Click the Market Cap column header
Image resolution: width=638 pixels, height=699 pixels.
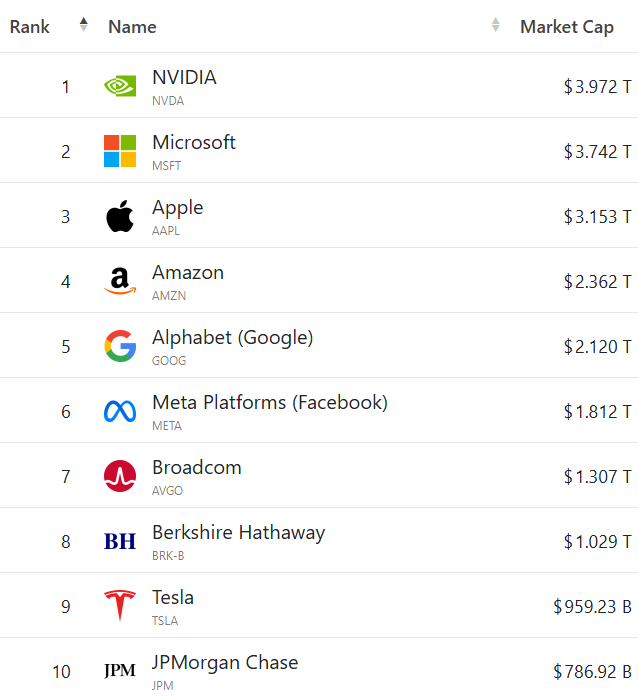[x=567, y=27]
